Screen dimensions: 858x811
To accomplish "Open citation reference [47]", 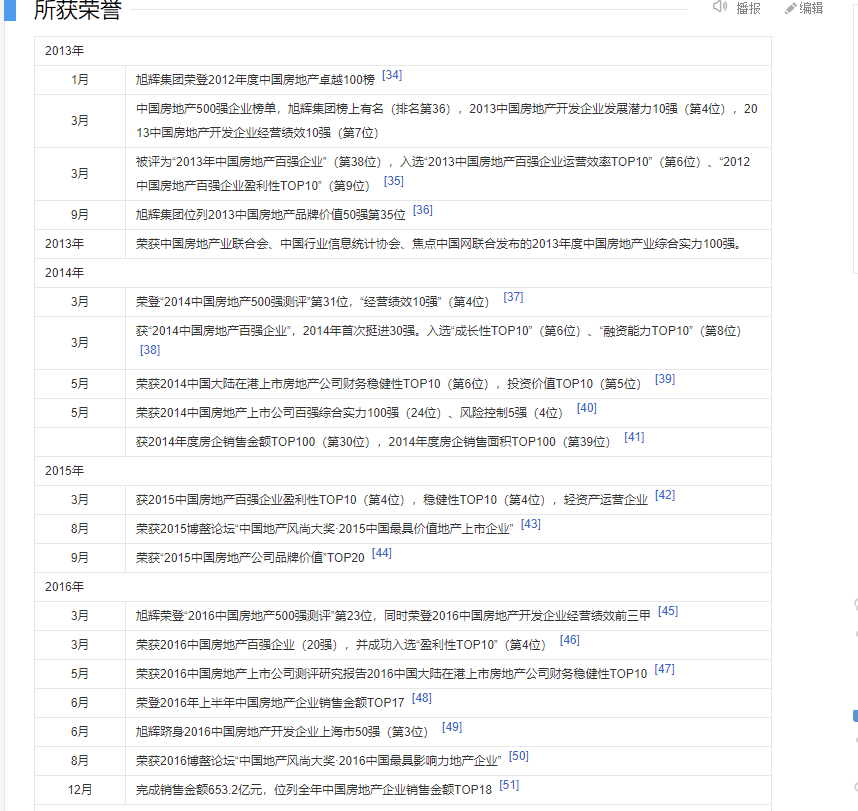I will (665, 669).
